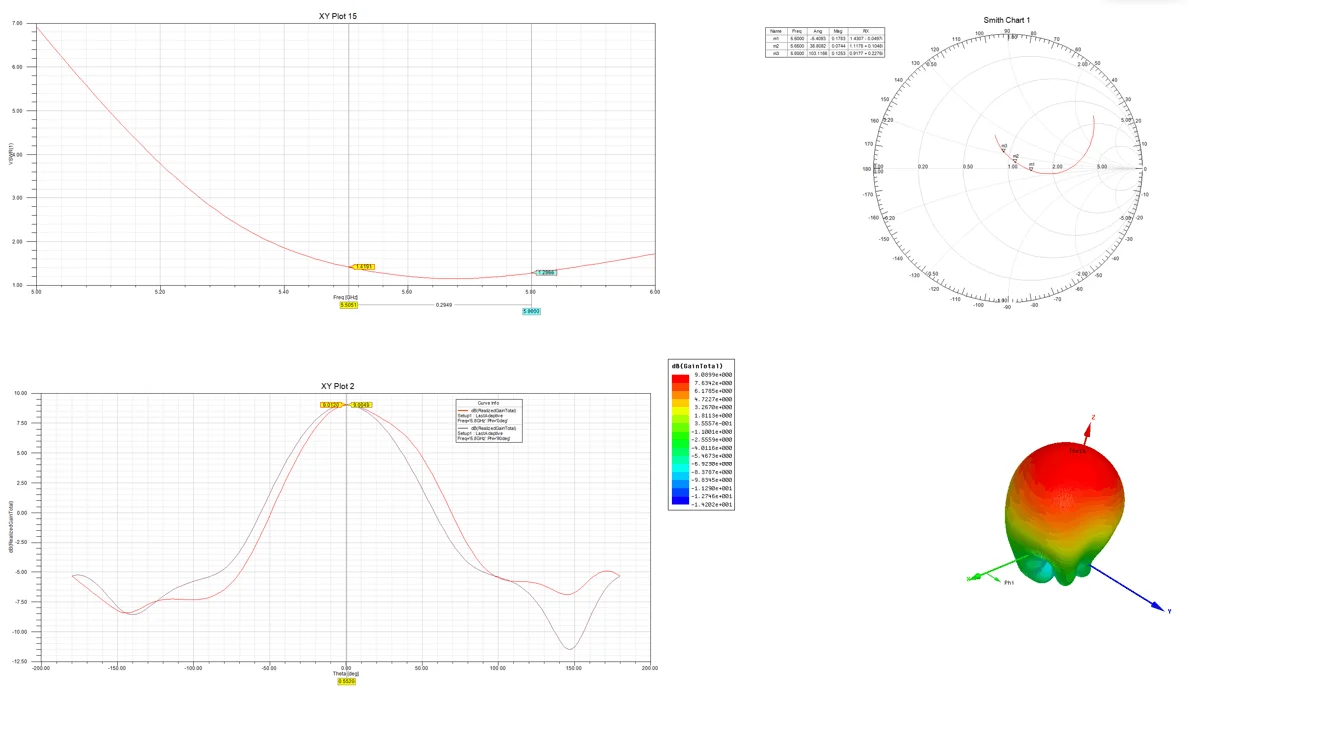
Task: Select marker m3 on the Smith chart
Action: click(1004, 148)
